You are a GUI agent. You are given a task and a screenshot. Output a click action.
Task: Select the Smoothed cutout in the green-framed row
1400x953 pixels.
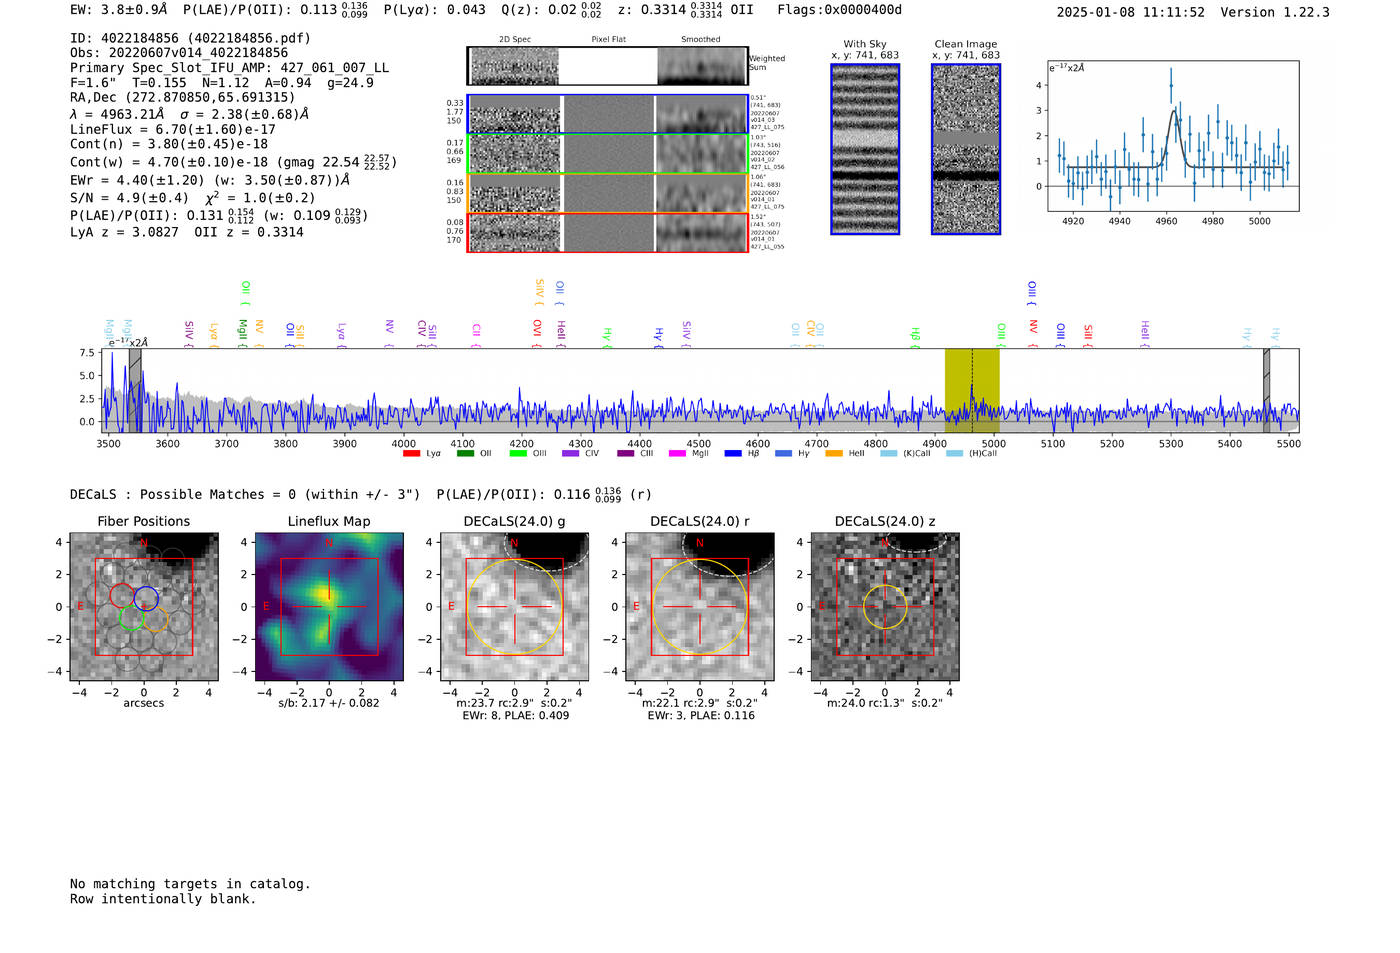point(702,154)
